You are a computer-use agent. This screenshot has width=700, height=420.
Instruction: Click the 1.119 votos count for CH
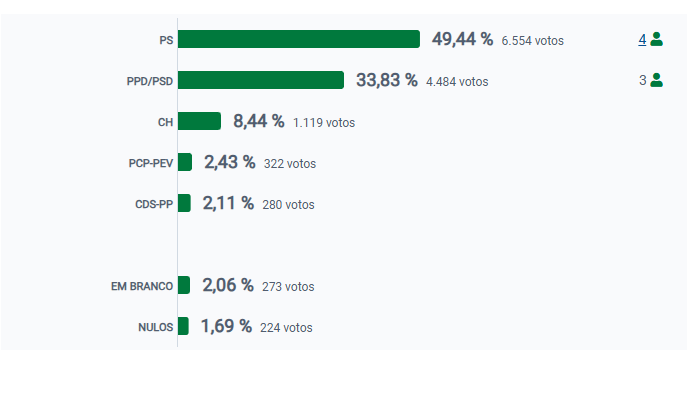324,123
